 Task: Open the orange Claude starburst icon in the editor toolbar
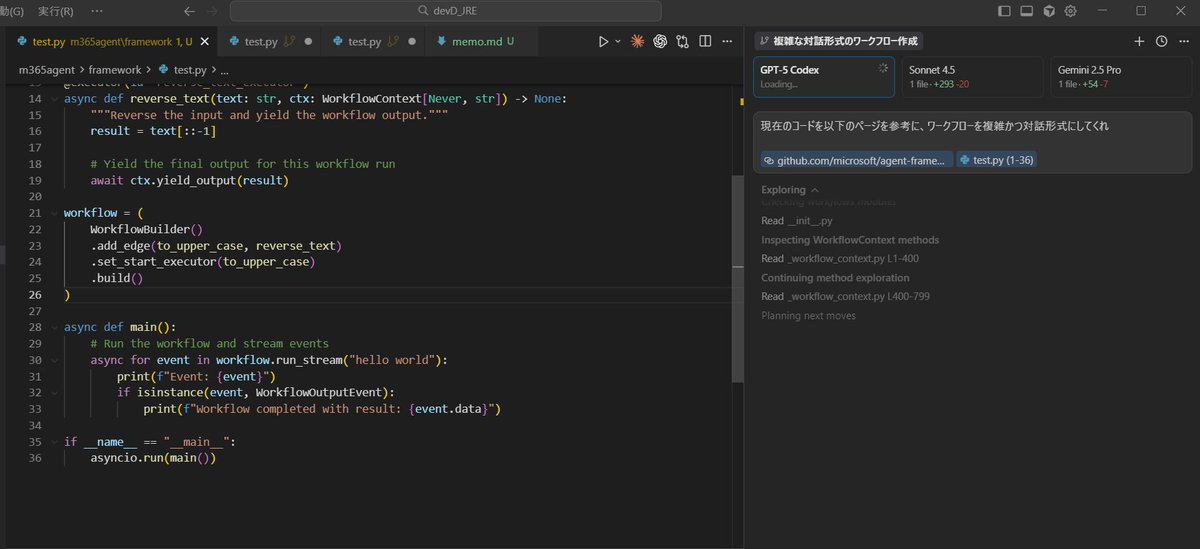(x=637, y=42)
